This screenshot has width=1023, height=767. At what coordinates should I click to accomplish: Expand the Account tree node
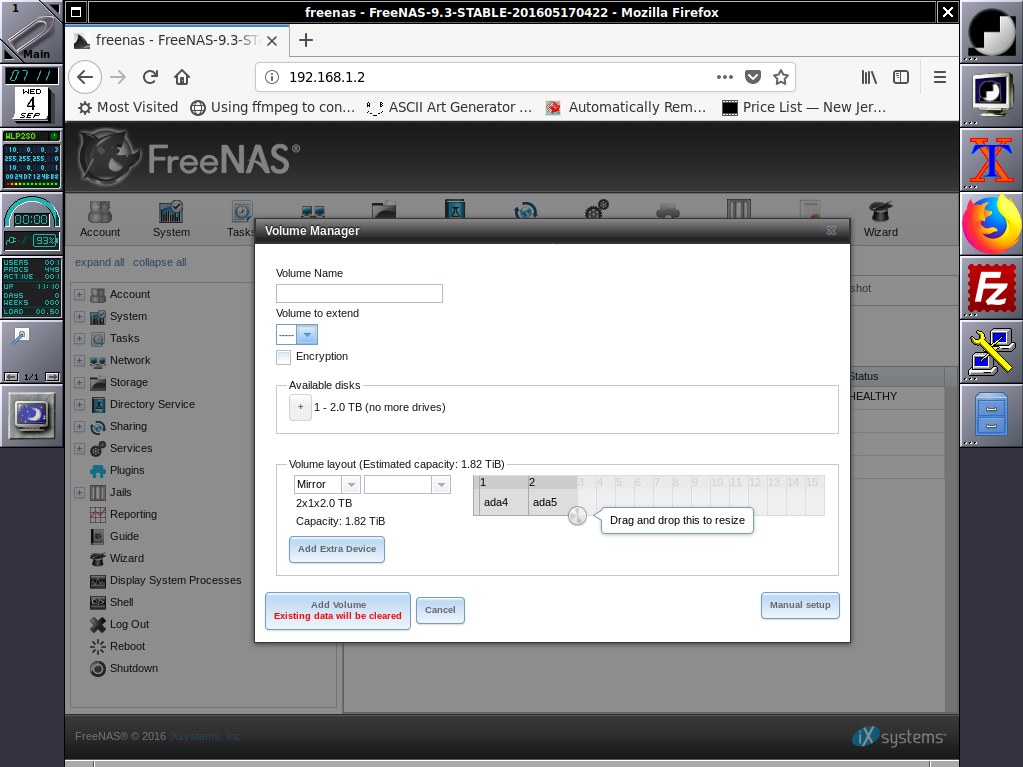point(80,295)
